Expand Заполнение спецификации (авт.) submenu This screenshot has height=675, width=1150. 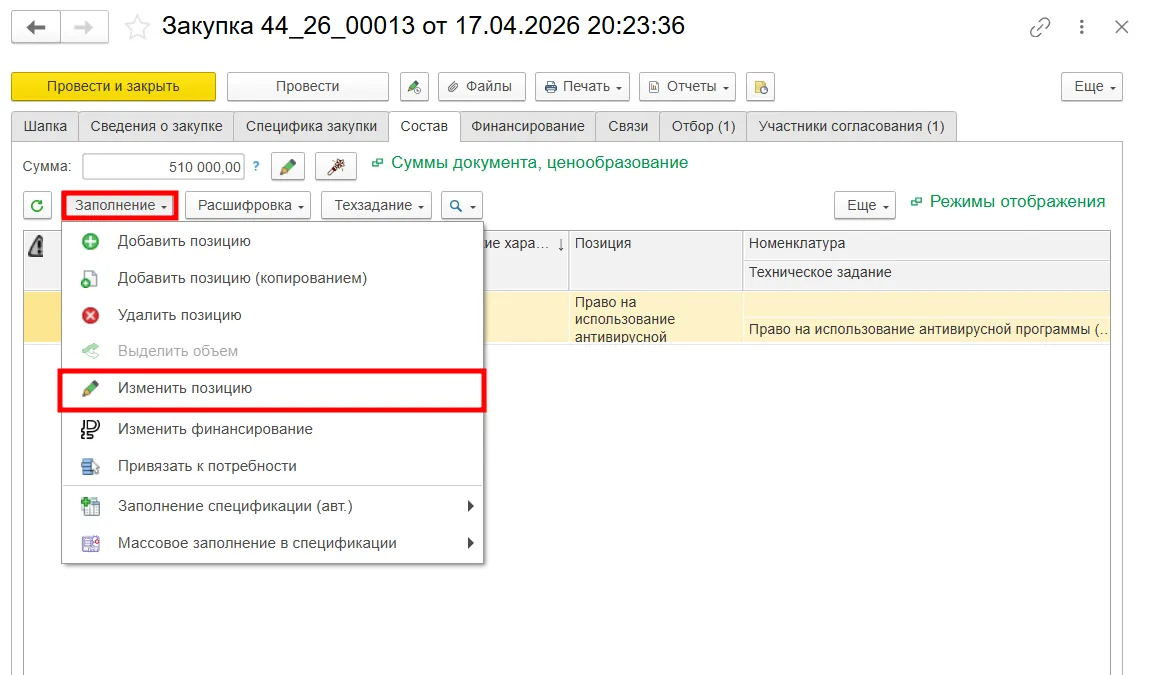[x=271, y=506]
